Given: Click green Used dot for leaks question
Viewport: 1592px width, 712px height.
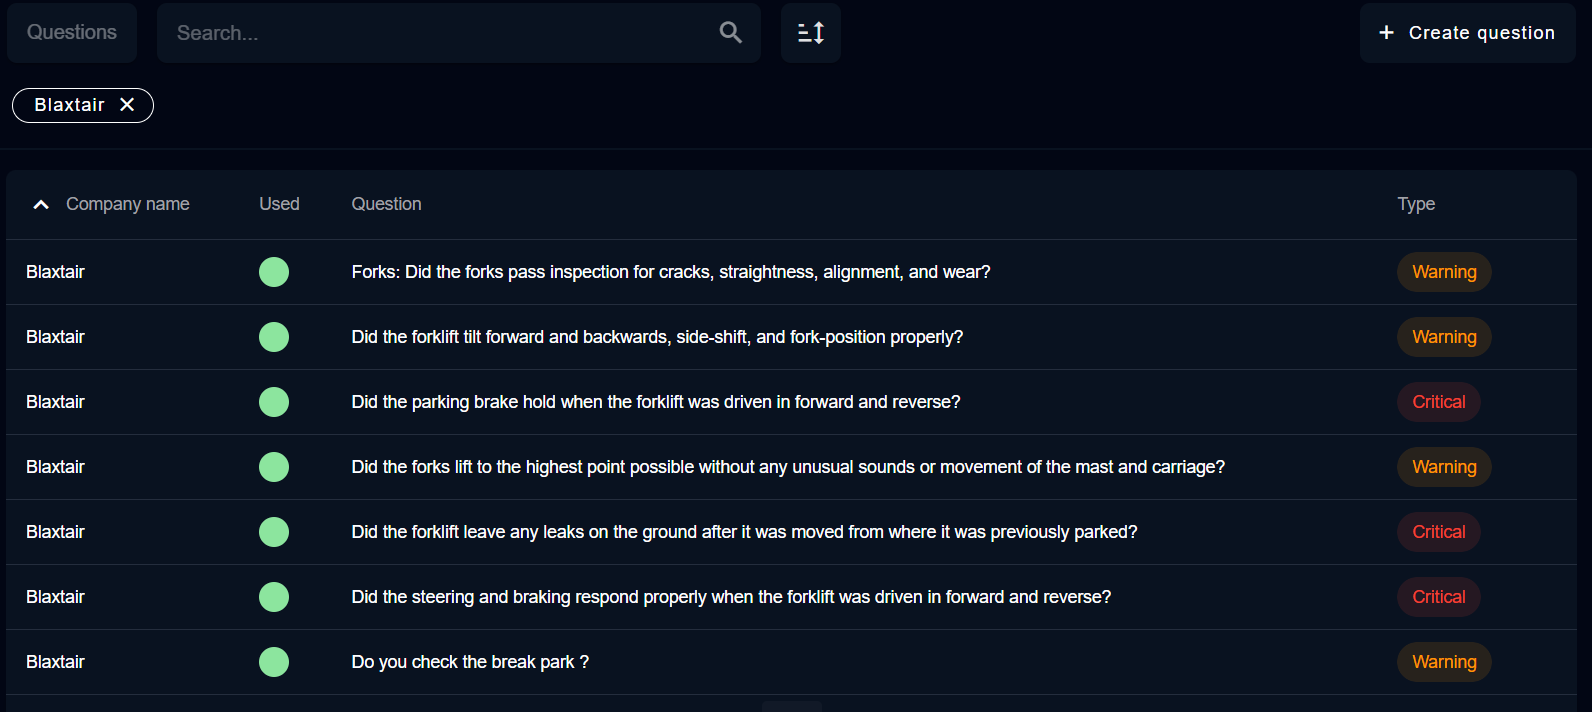Looking at the screenshot, I should point(274,532).
